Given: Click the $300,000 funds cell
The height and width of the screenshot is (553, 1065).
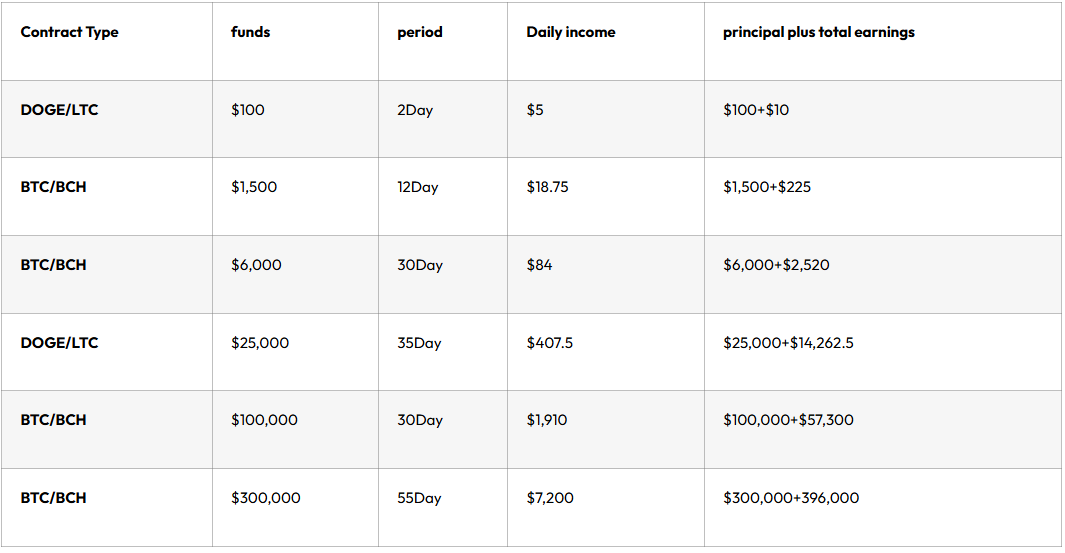Looking at the screenshot, I should [266, 498].
